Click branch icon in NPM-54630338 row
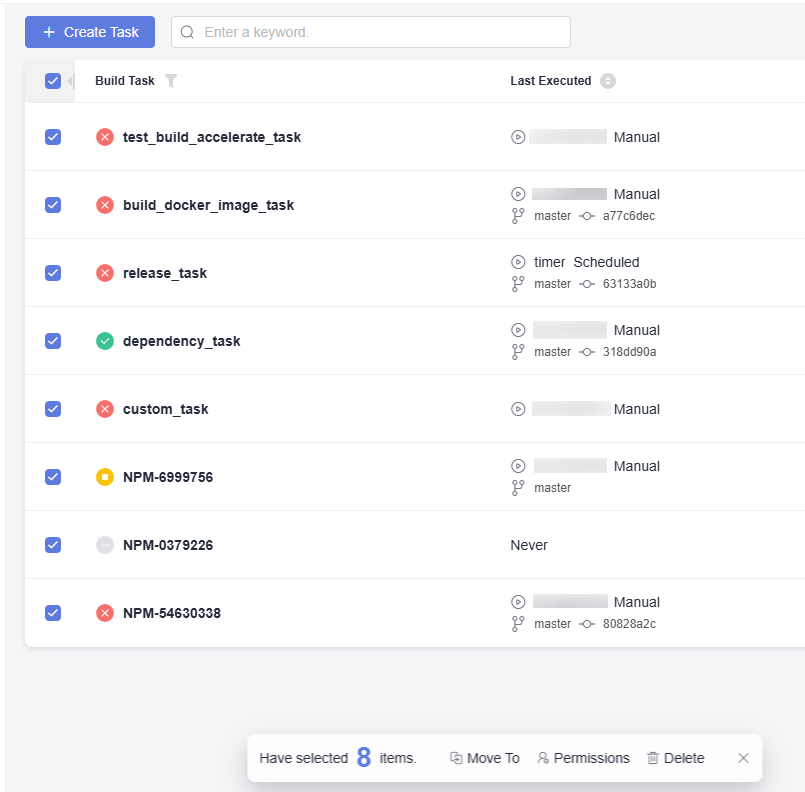805x792 pixels. [518, 624]
